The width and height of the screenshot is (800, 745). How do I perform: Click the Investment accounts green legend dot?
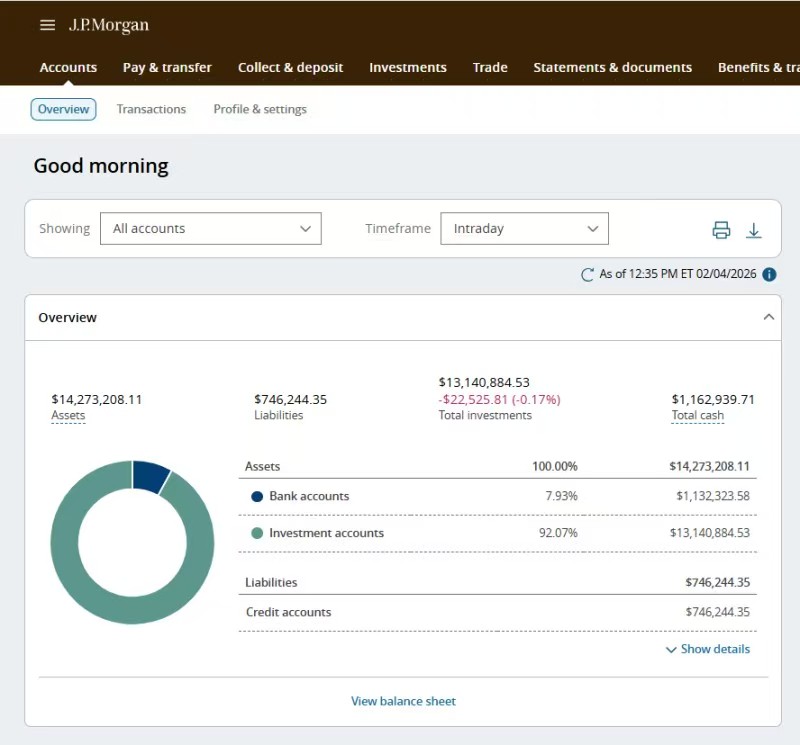click(257, 533)
